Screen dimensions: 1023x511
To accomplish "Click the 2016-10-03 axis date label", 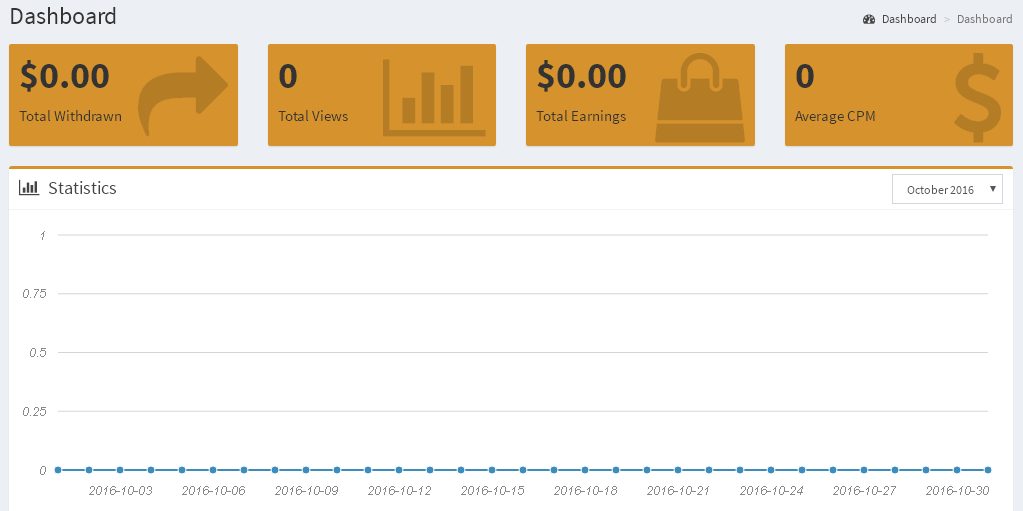I will [121, 491].
